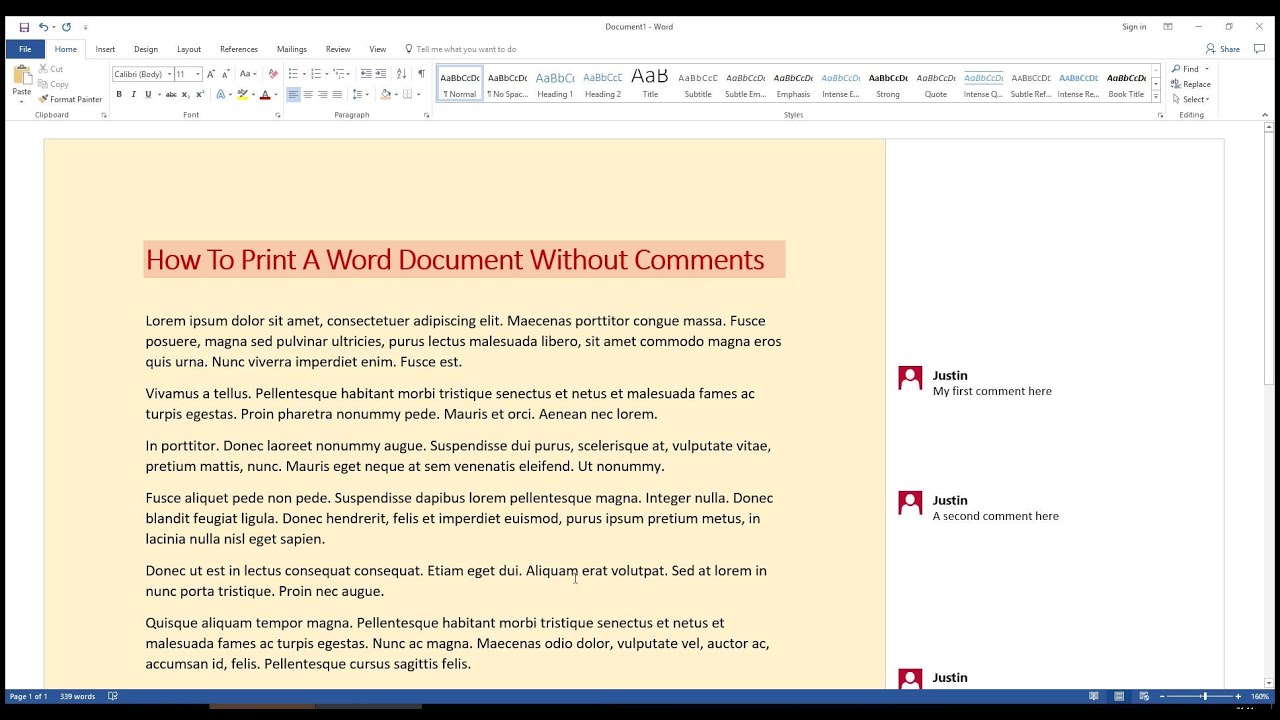Click the Format Painter tool
This screenshot has width=1280, height=720.
70,99
